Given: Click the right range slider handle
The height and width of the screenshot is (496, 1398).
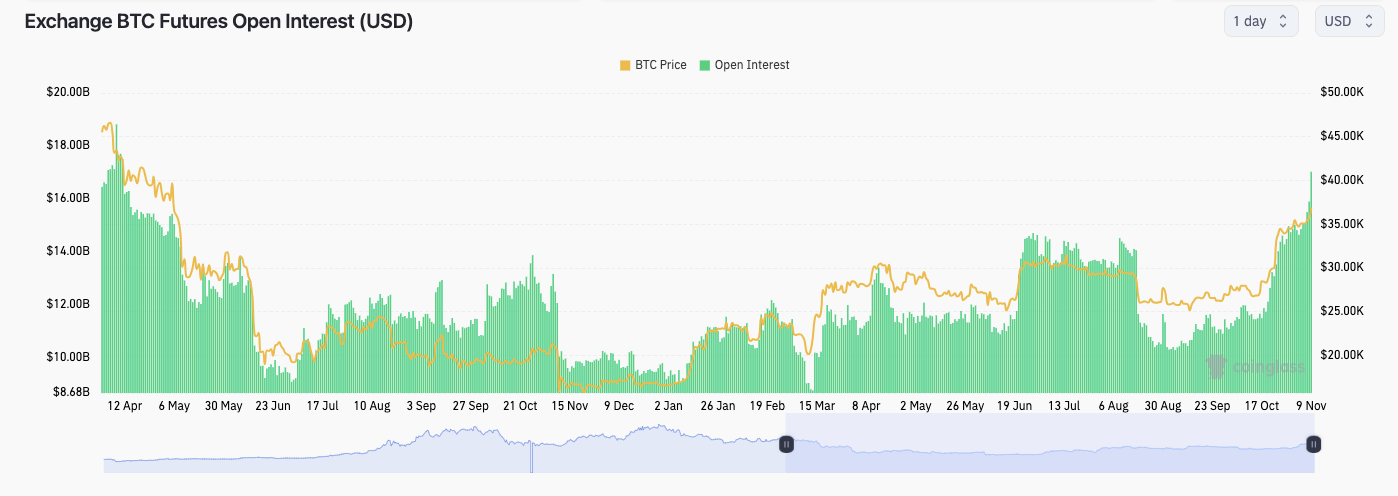Looking at the screenshot, I should 1313,444.
